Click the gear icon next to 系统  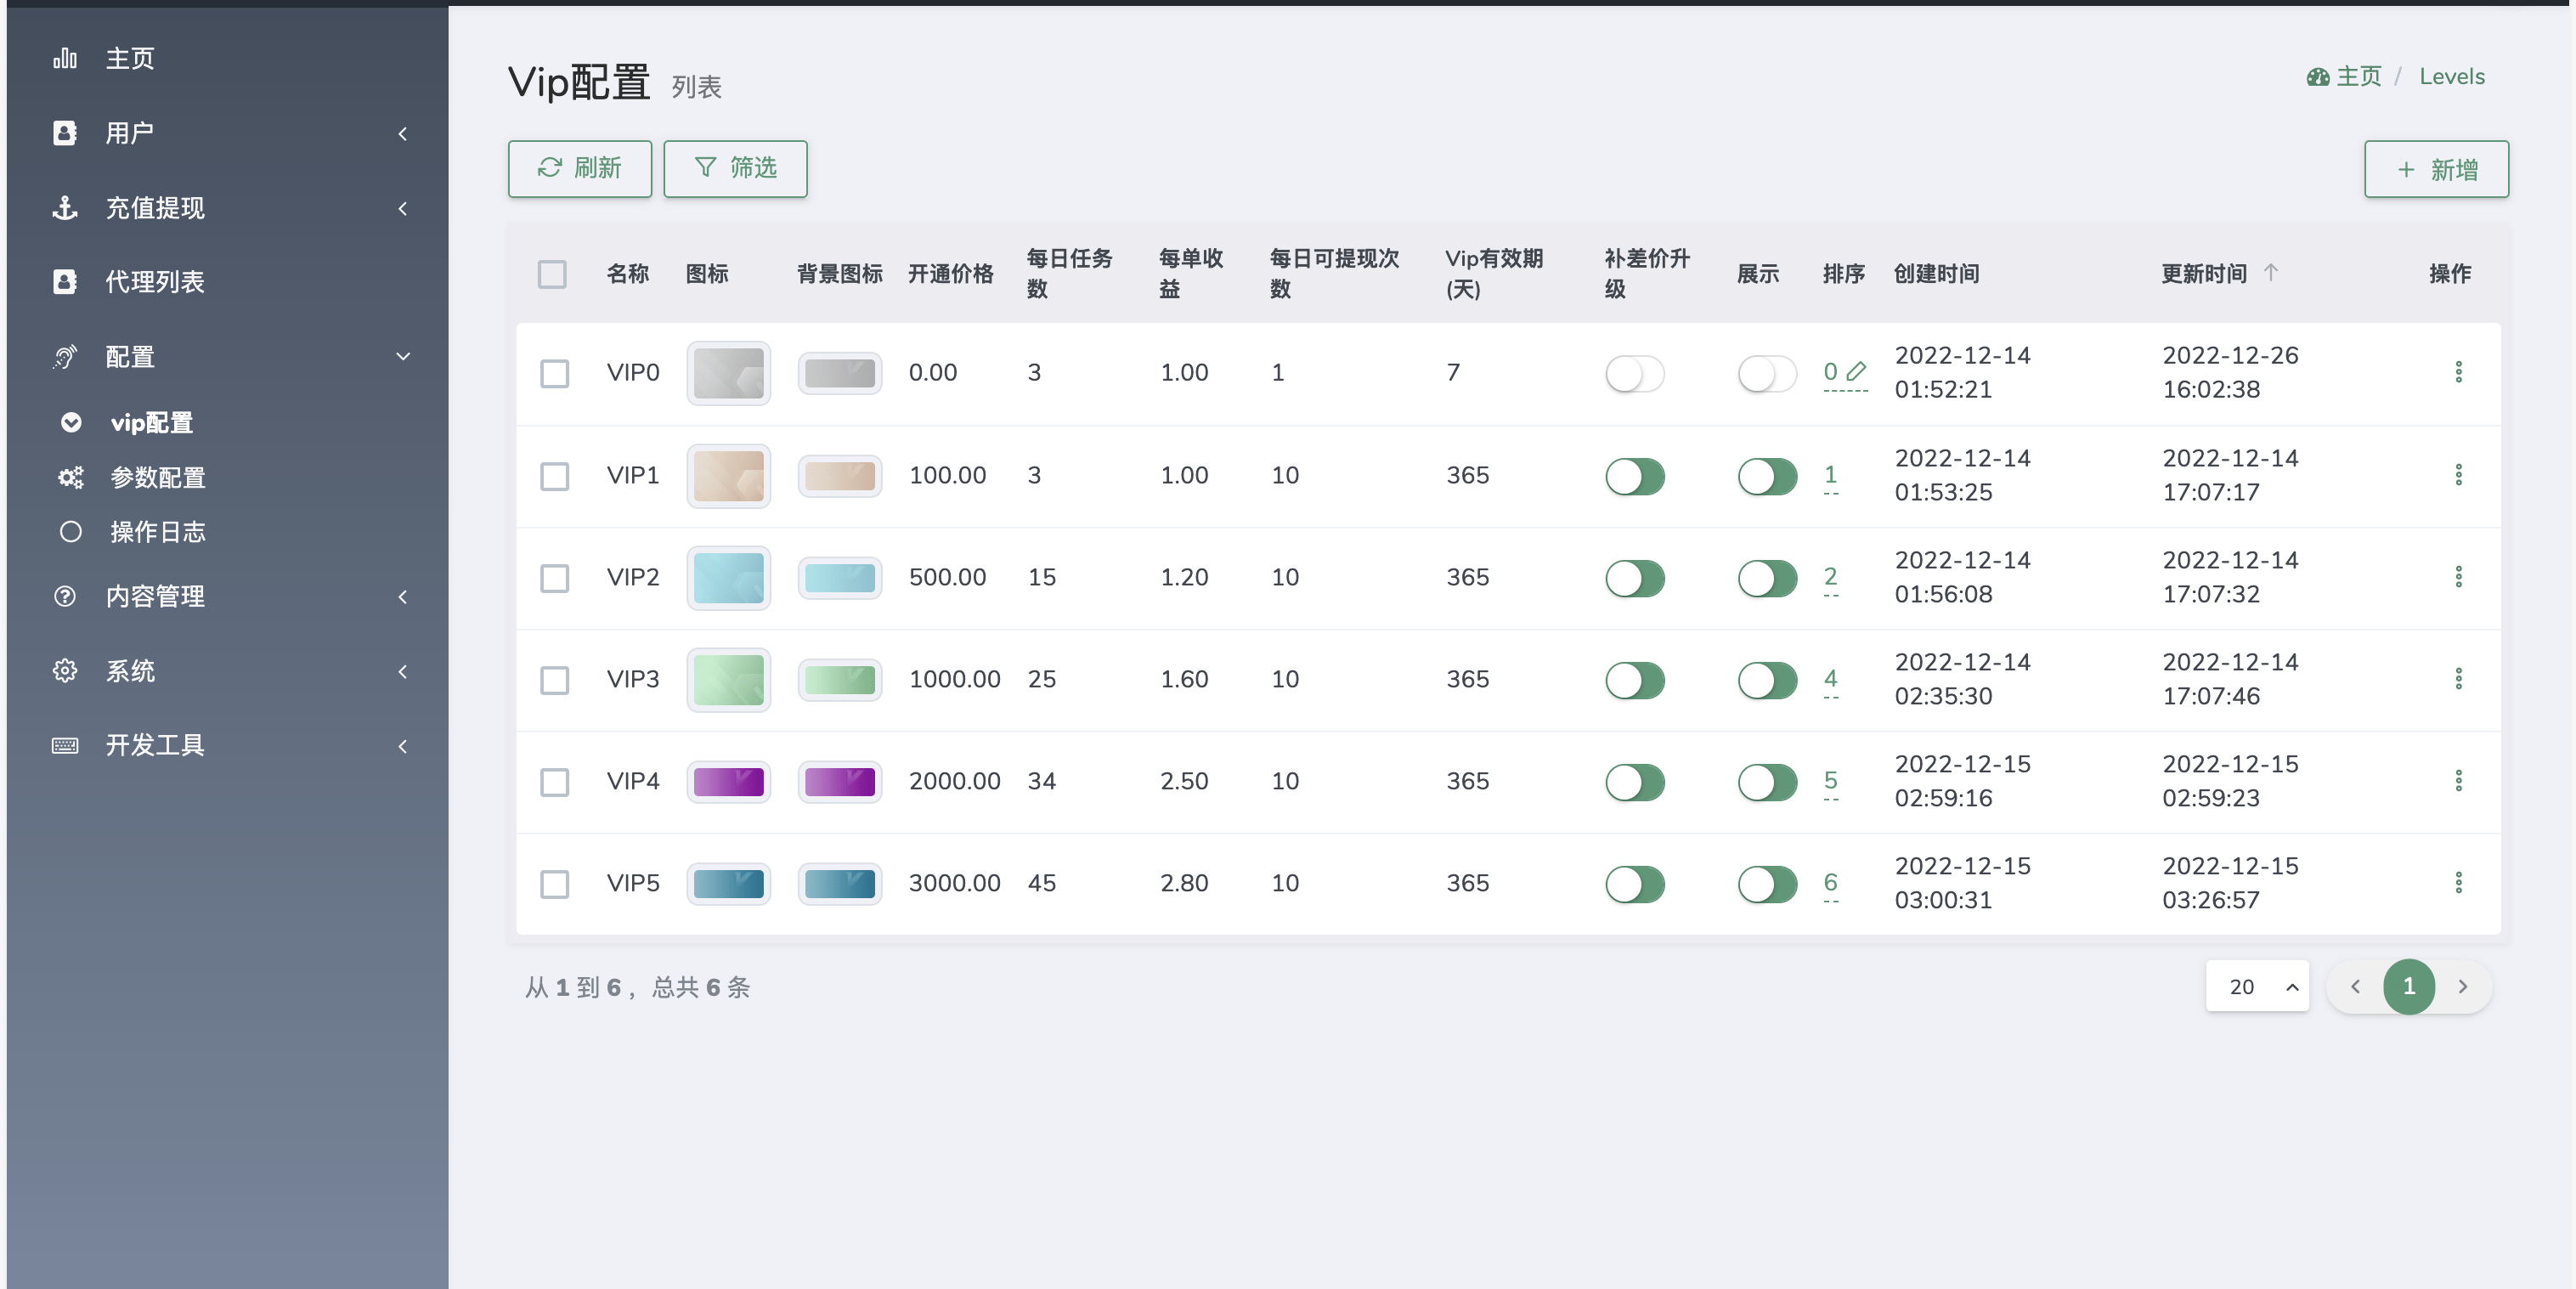[x=65, y=671]
